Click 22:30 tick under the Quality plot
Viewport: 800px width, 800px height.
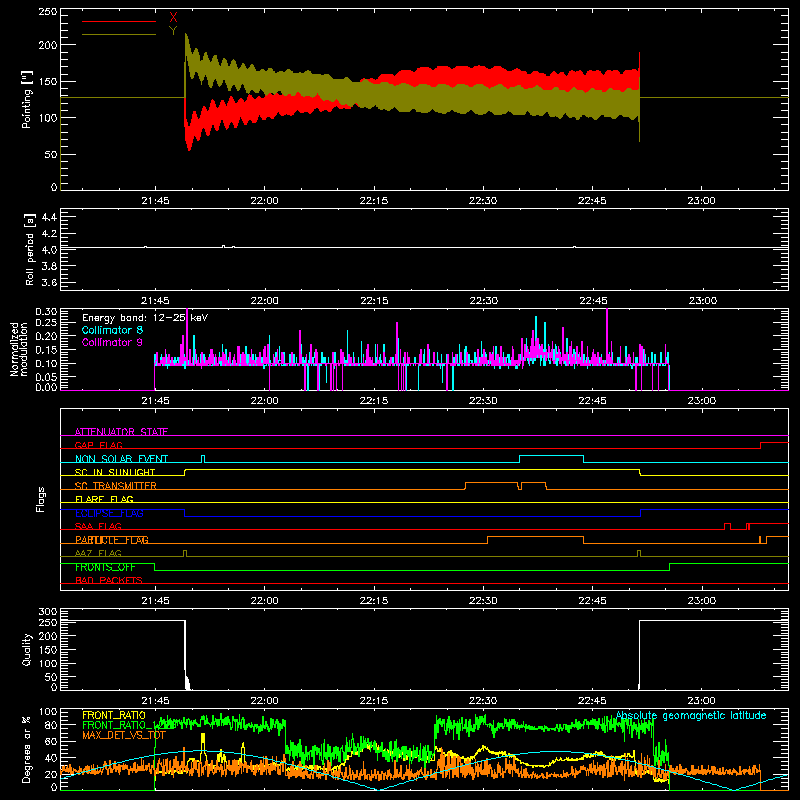pos(483,701)
